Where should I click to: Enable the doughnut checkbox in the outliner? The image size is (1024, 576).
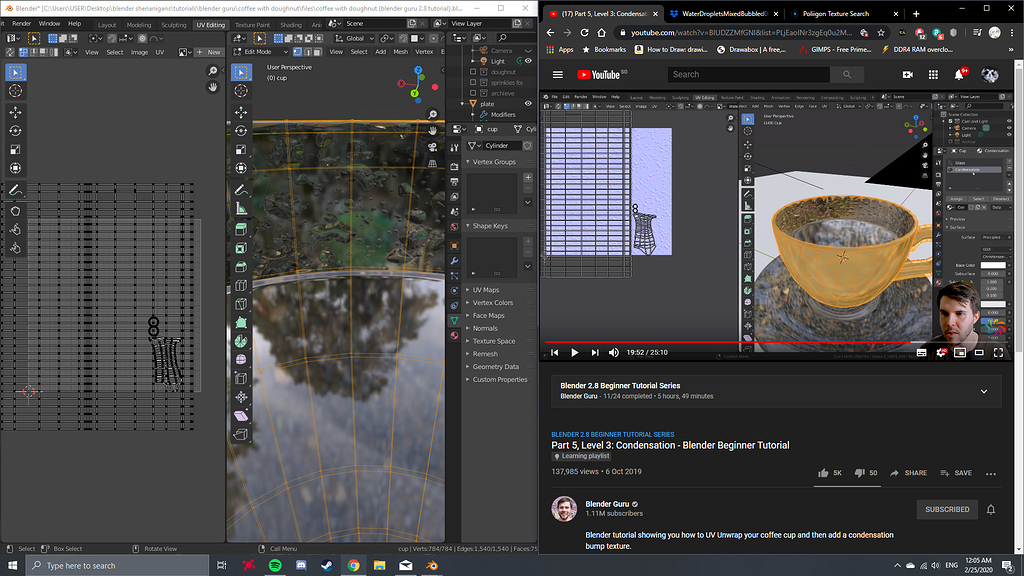pos(473,71)
